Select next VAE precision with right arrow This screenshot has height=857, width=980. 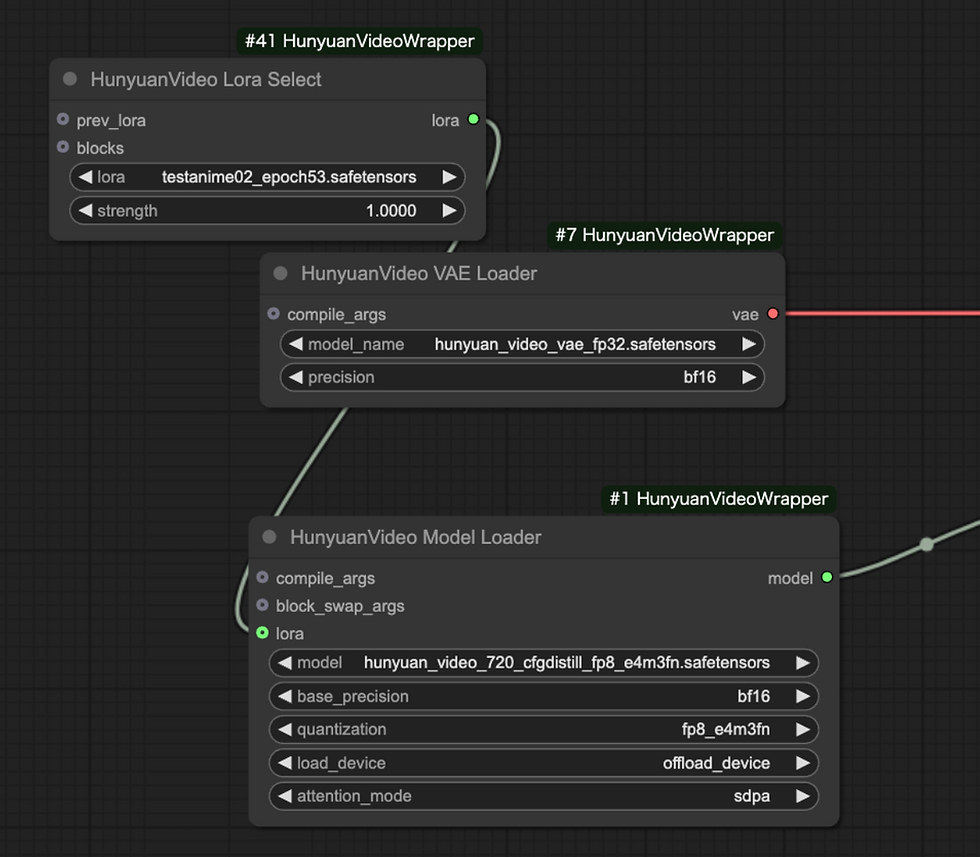(748, 377)
